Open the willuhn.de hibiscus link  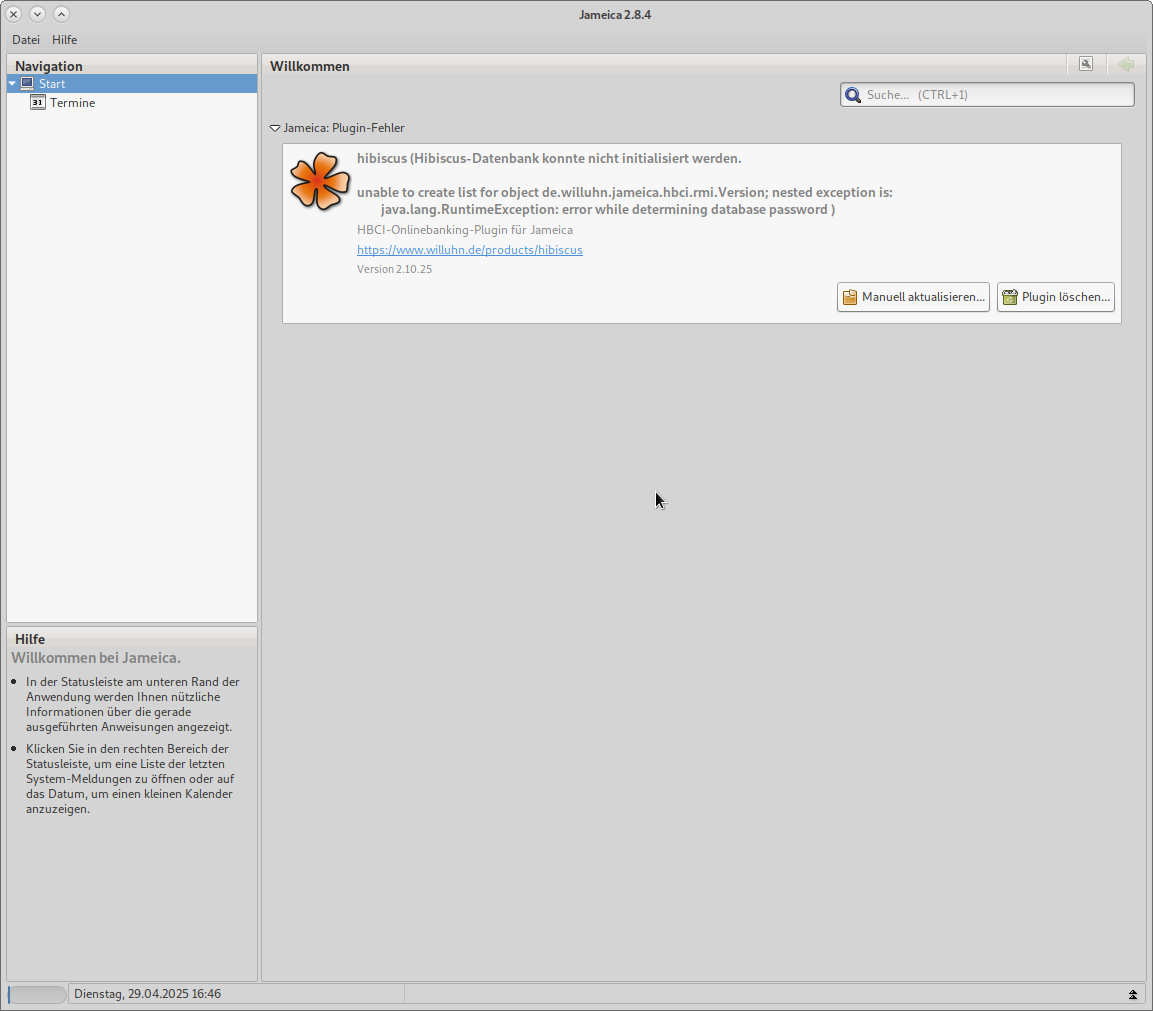pyautogui.click(x=470, y=250)
